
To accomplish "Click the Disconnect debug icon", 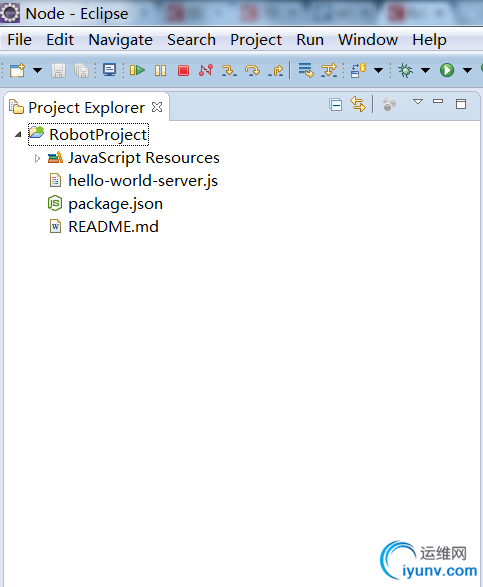I will pyautogui.click(x=206, y=70).
